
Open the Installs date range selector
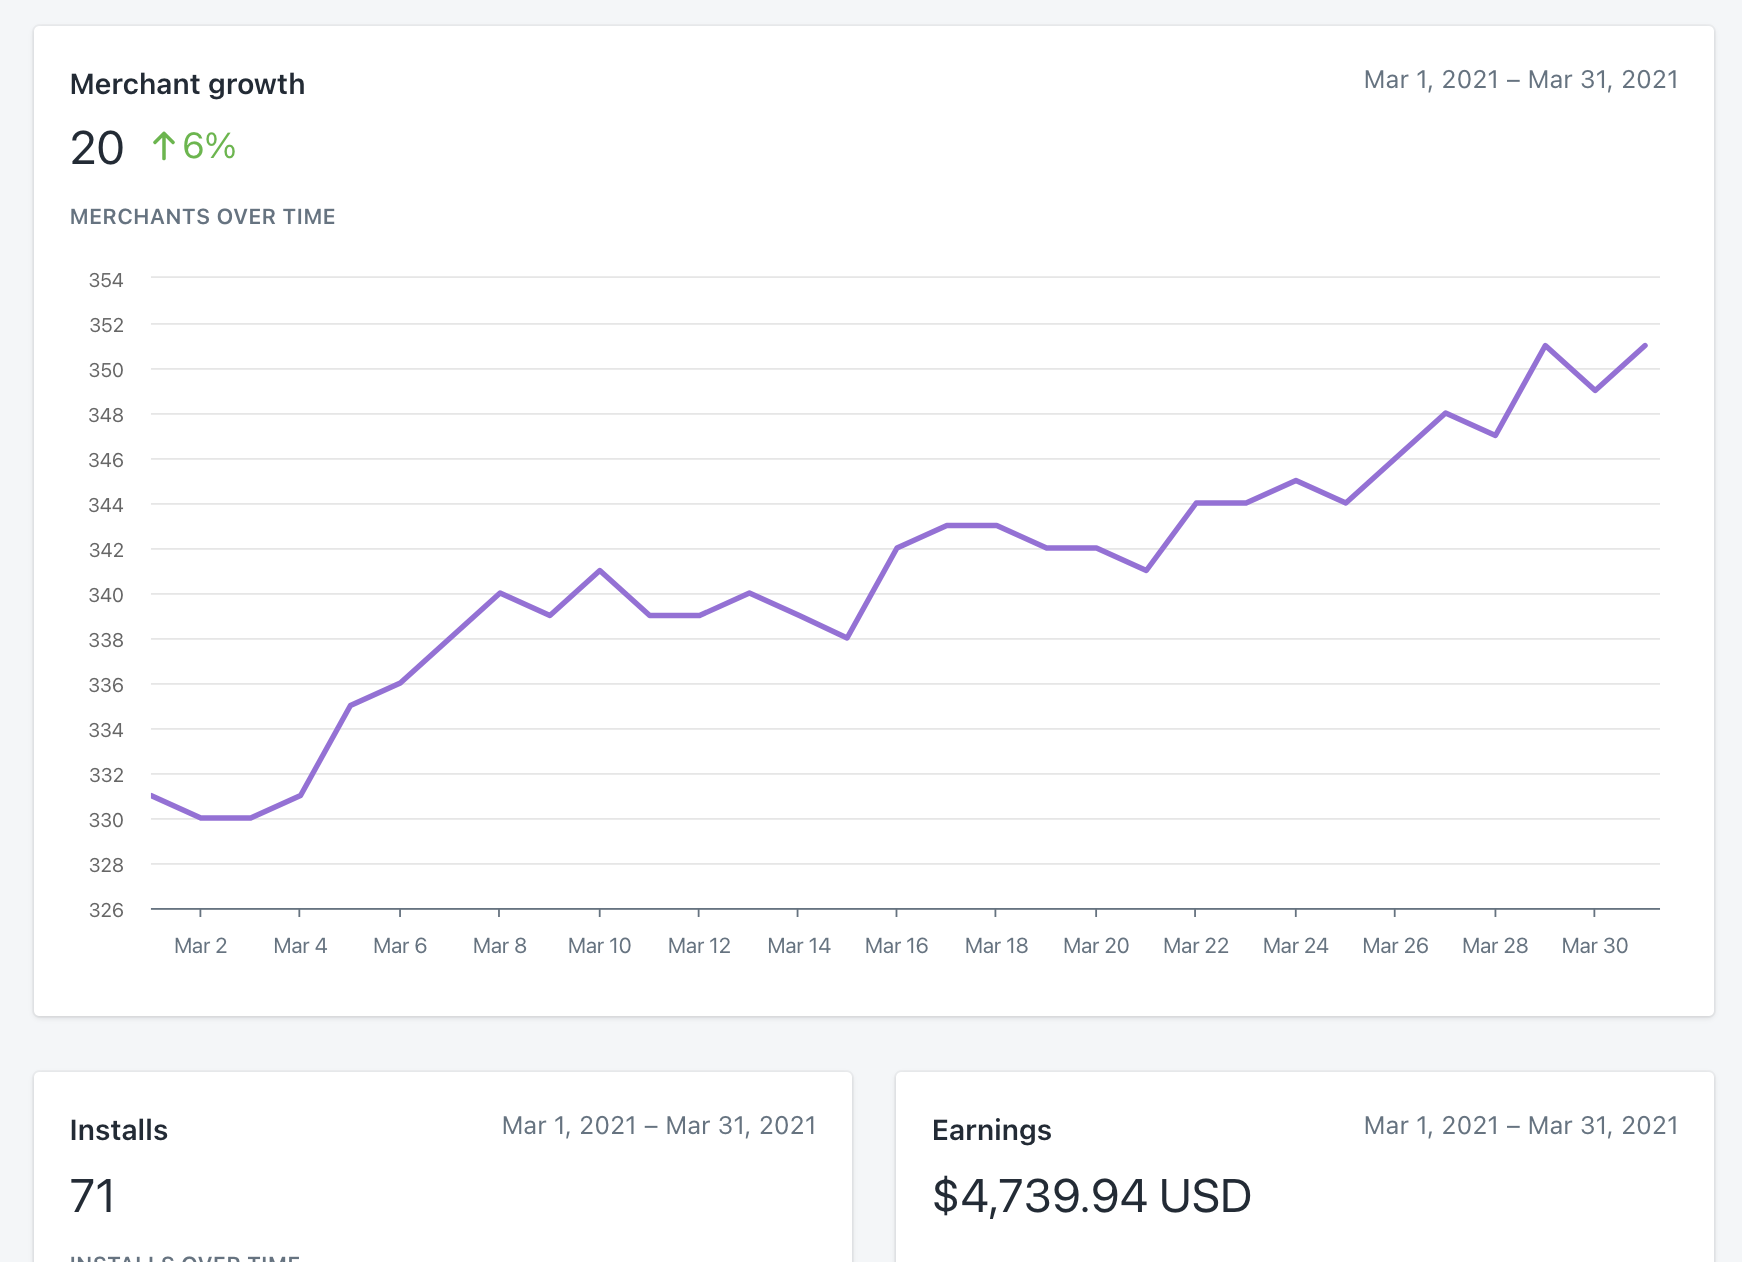[659, 1125]
